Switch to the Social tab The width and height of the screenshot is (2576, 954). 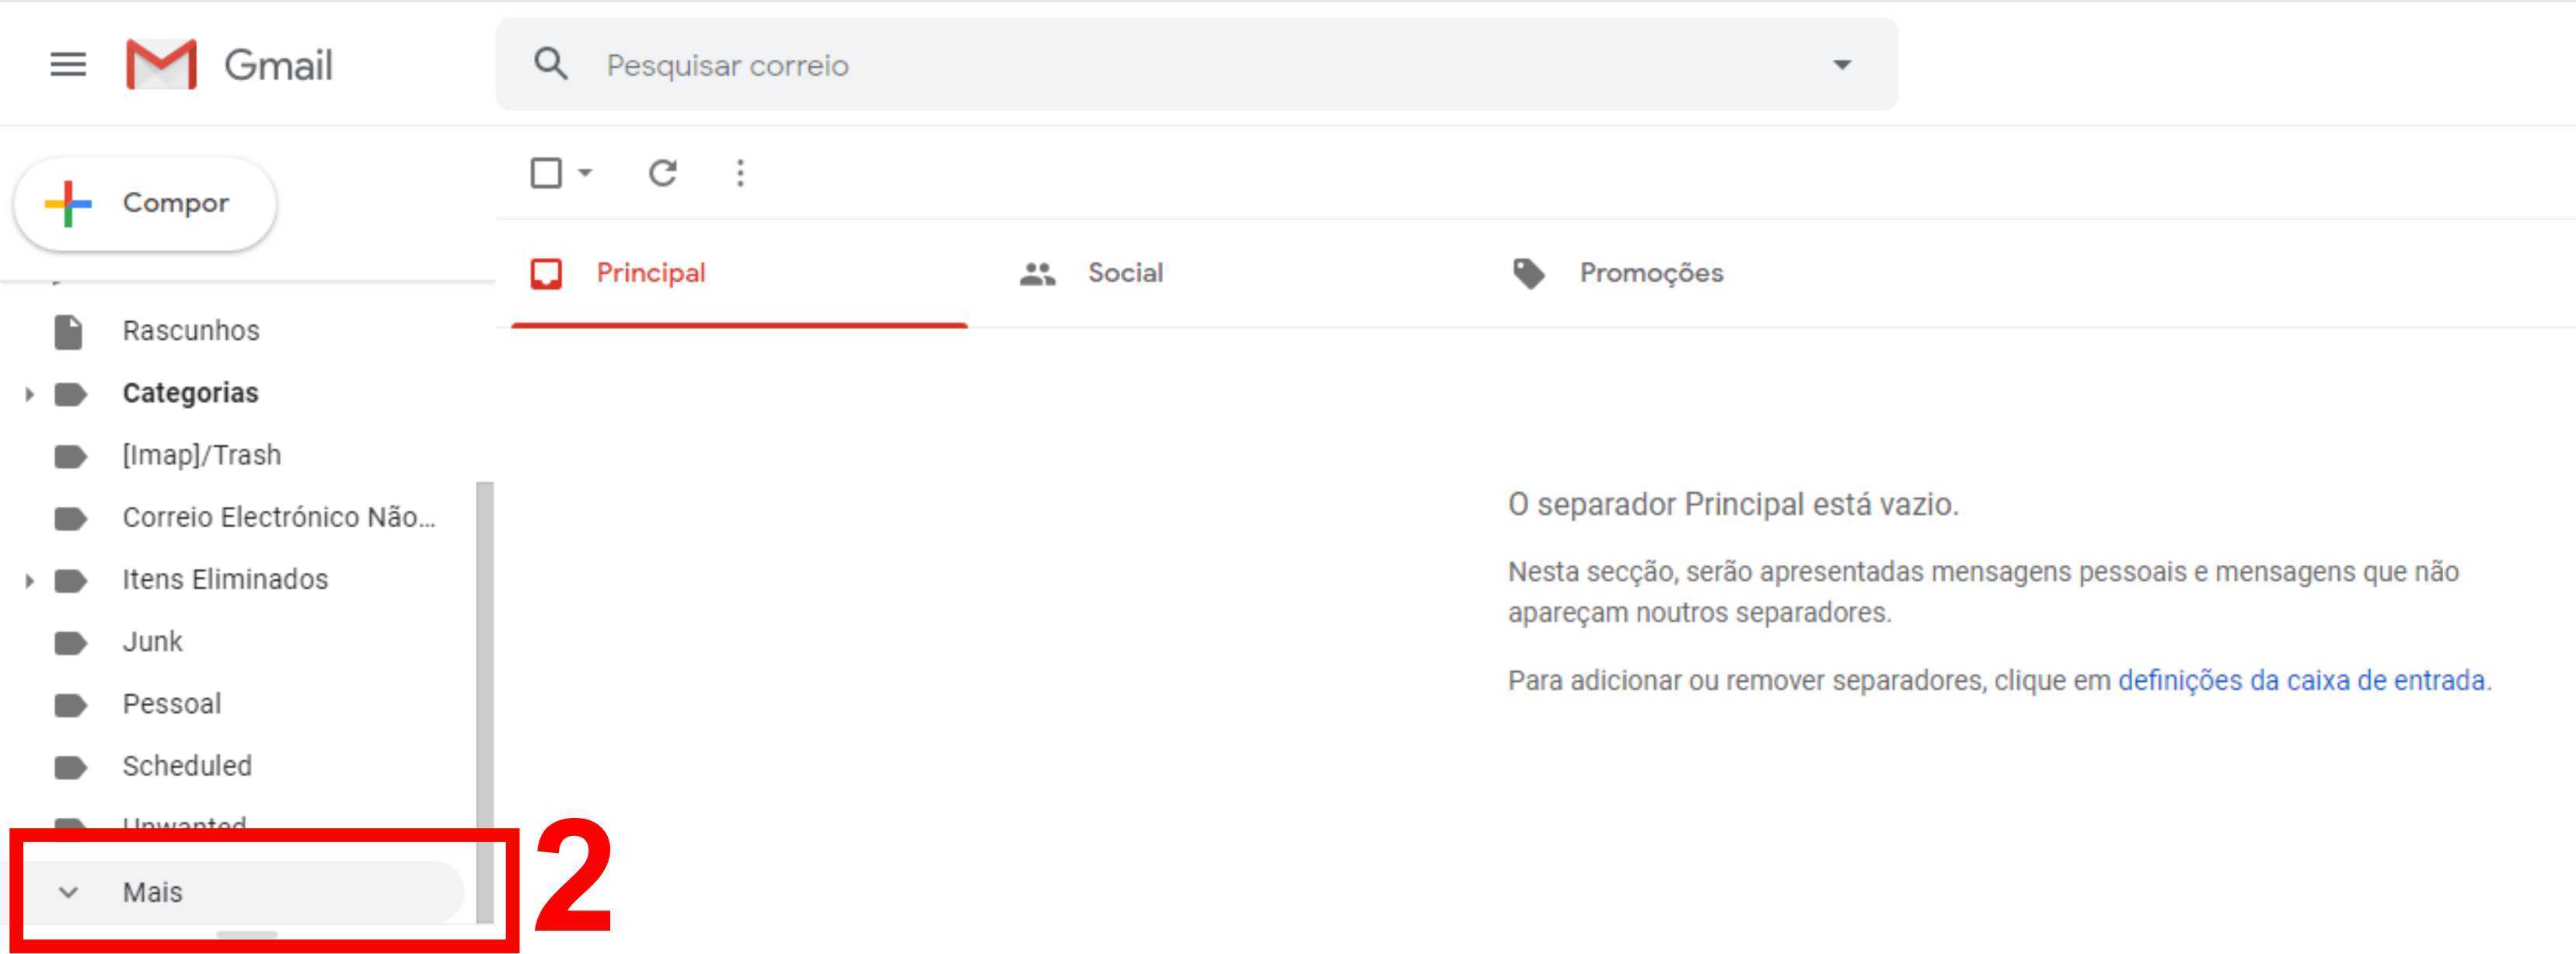coord(1124,273)
